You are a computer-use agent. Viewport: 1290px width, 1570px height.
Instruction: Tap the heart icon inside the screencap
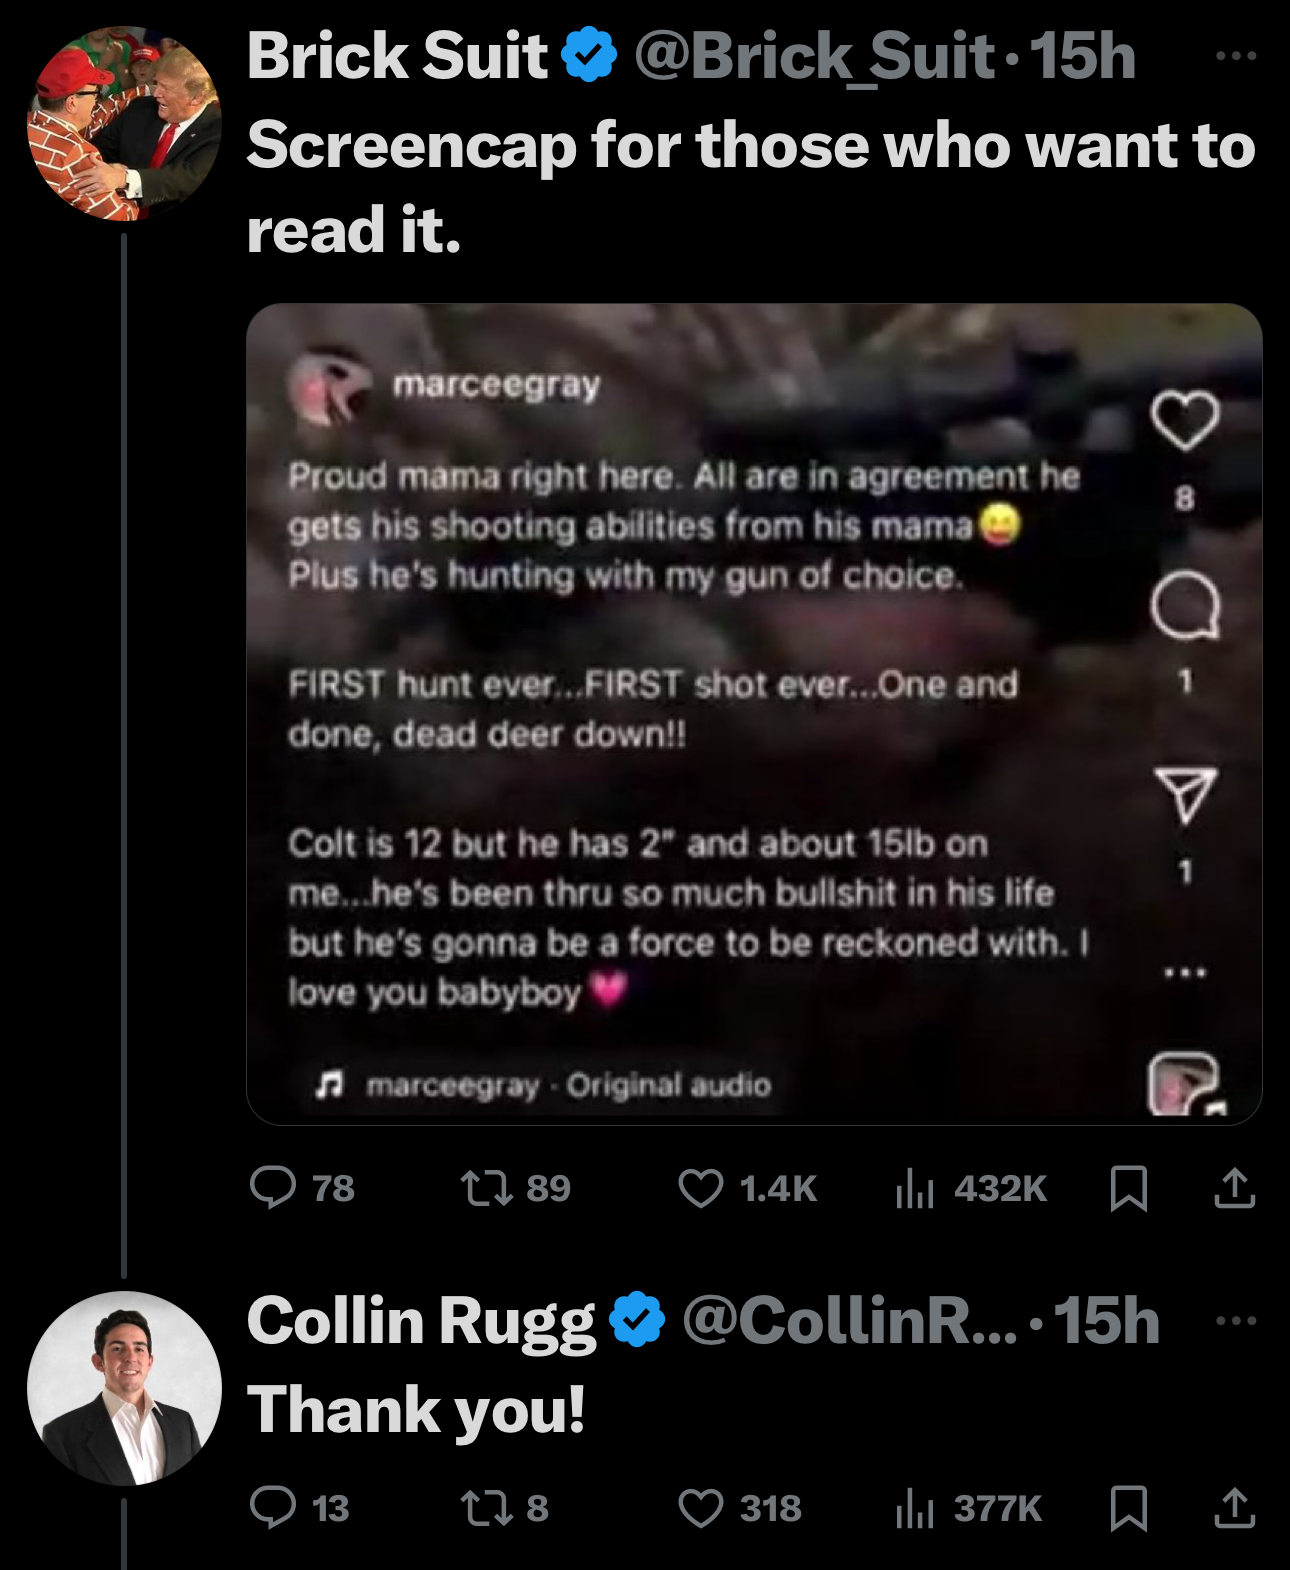click(1185, 421)
